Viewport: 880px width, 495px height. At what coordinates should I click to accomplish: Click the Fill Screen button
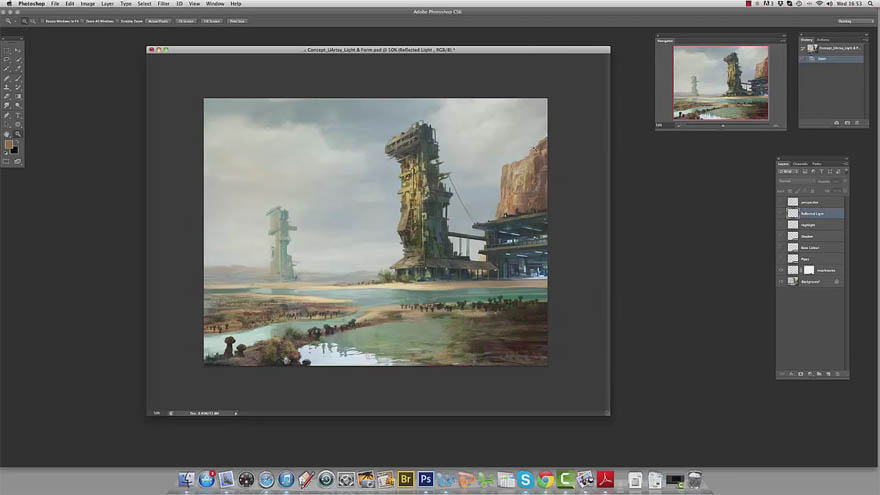click(212, 21)
